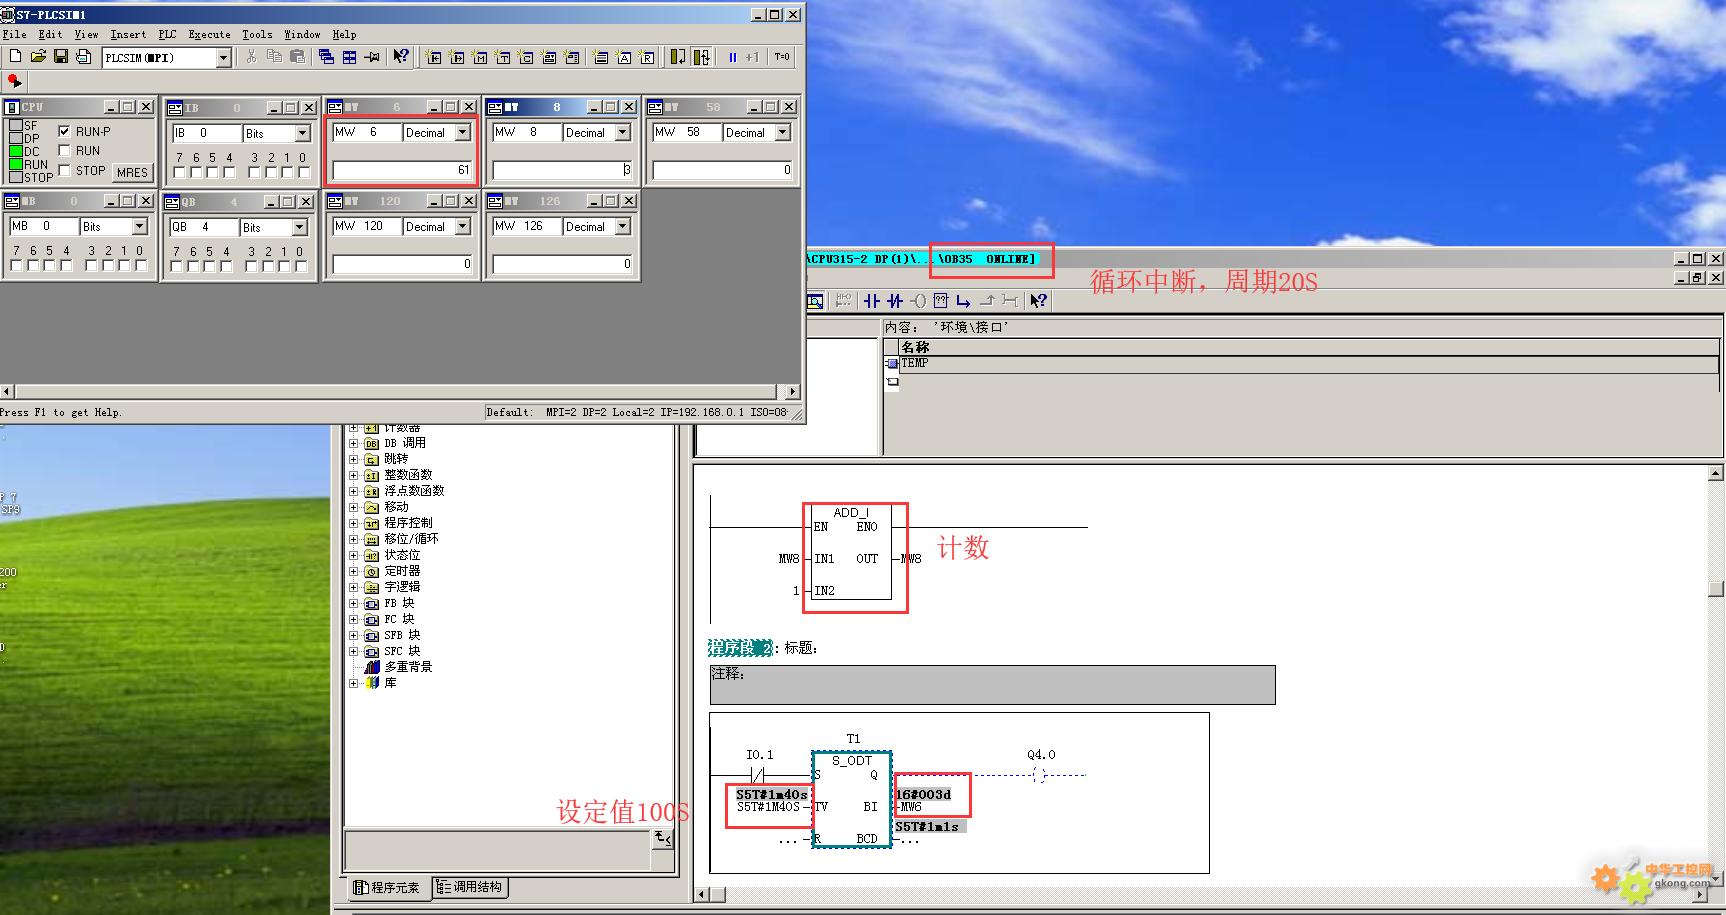Expand the 浮点数函数 tree node
The height and width of the screenshot is (915, 1726).
(353, 491)
